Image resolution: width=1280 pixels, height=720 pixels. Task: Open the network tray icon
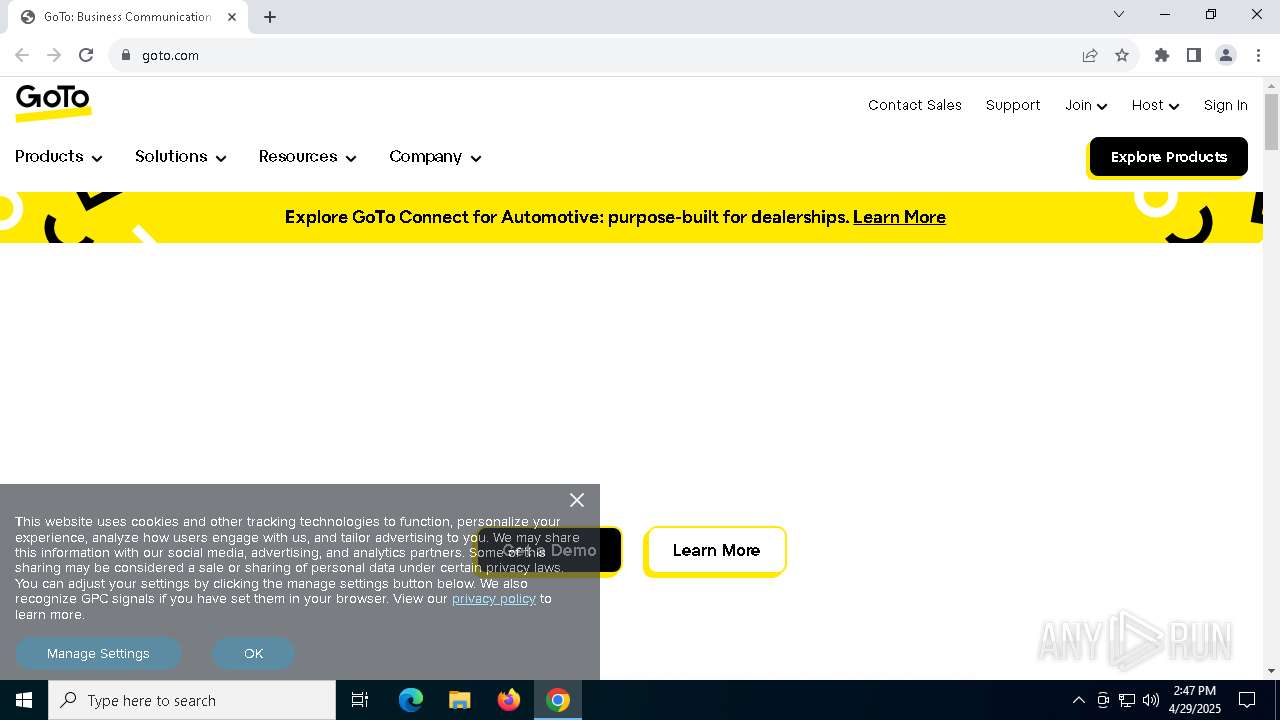1127,700
